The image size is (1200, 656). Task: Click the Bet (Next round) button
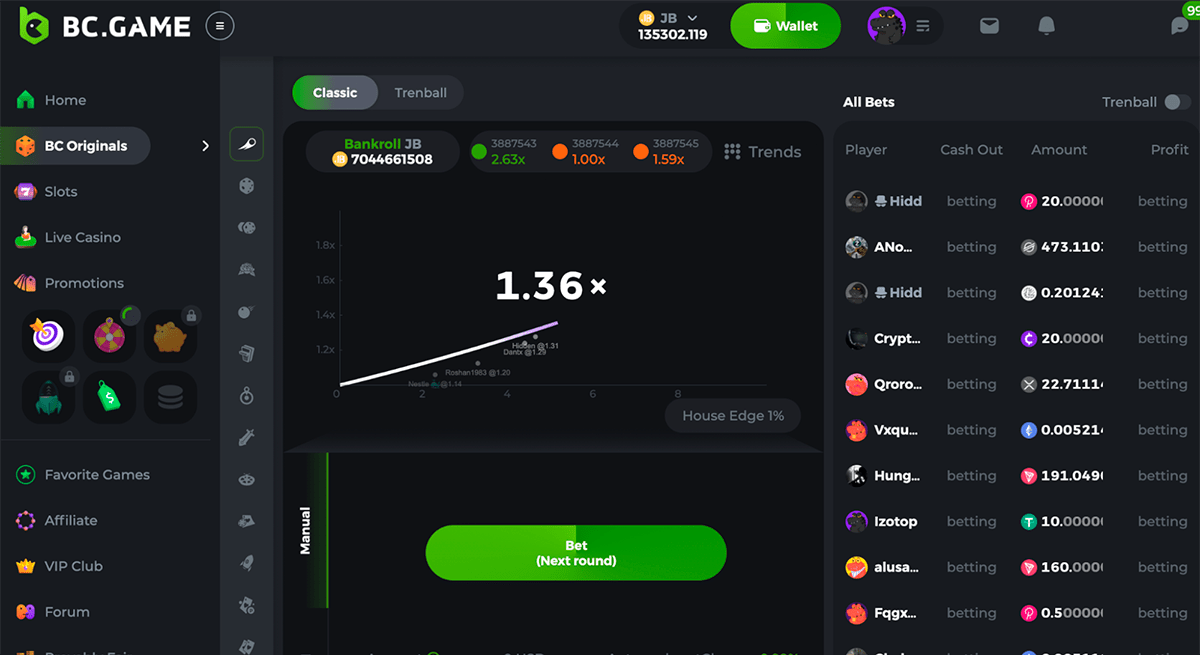(x=576, y=553)
